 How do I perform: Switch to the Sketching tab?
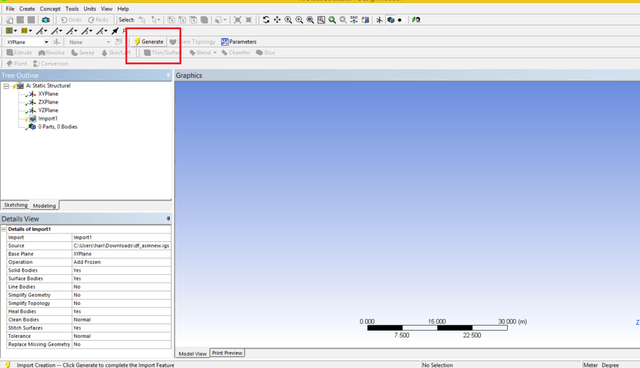[x=16, y=205]
